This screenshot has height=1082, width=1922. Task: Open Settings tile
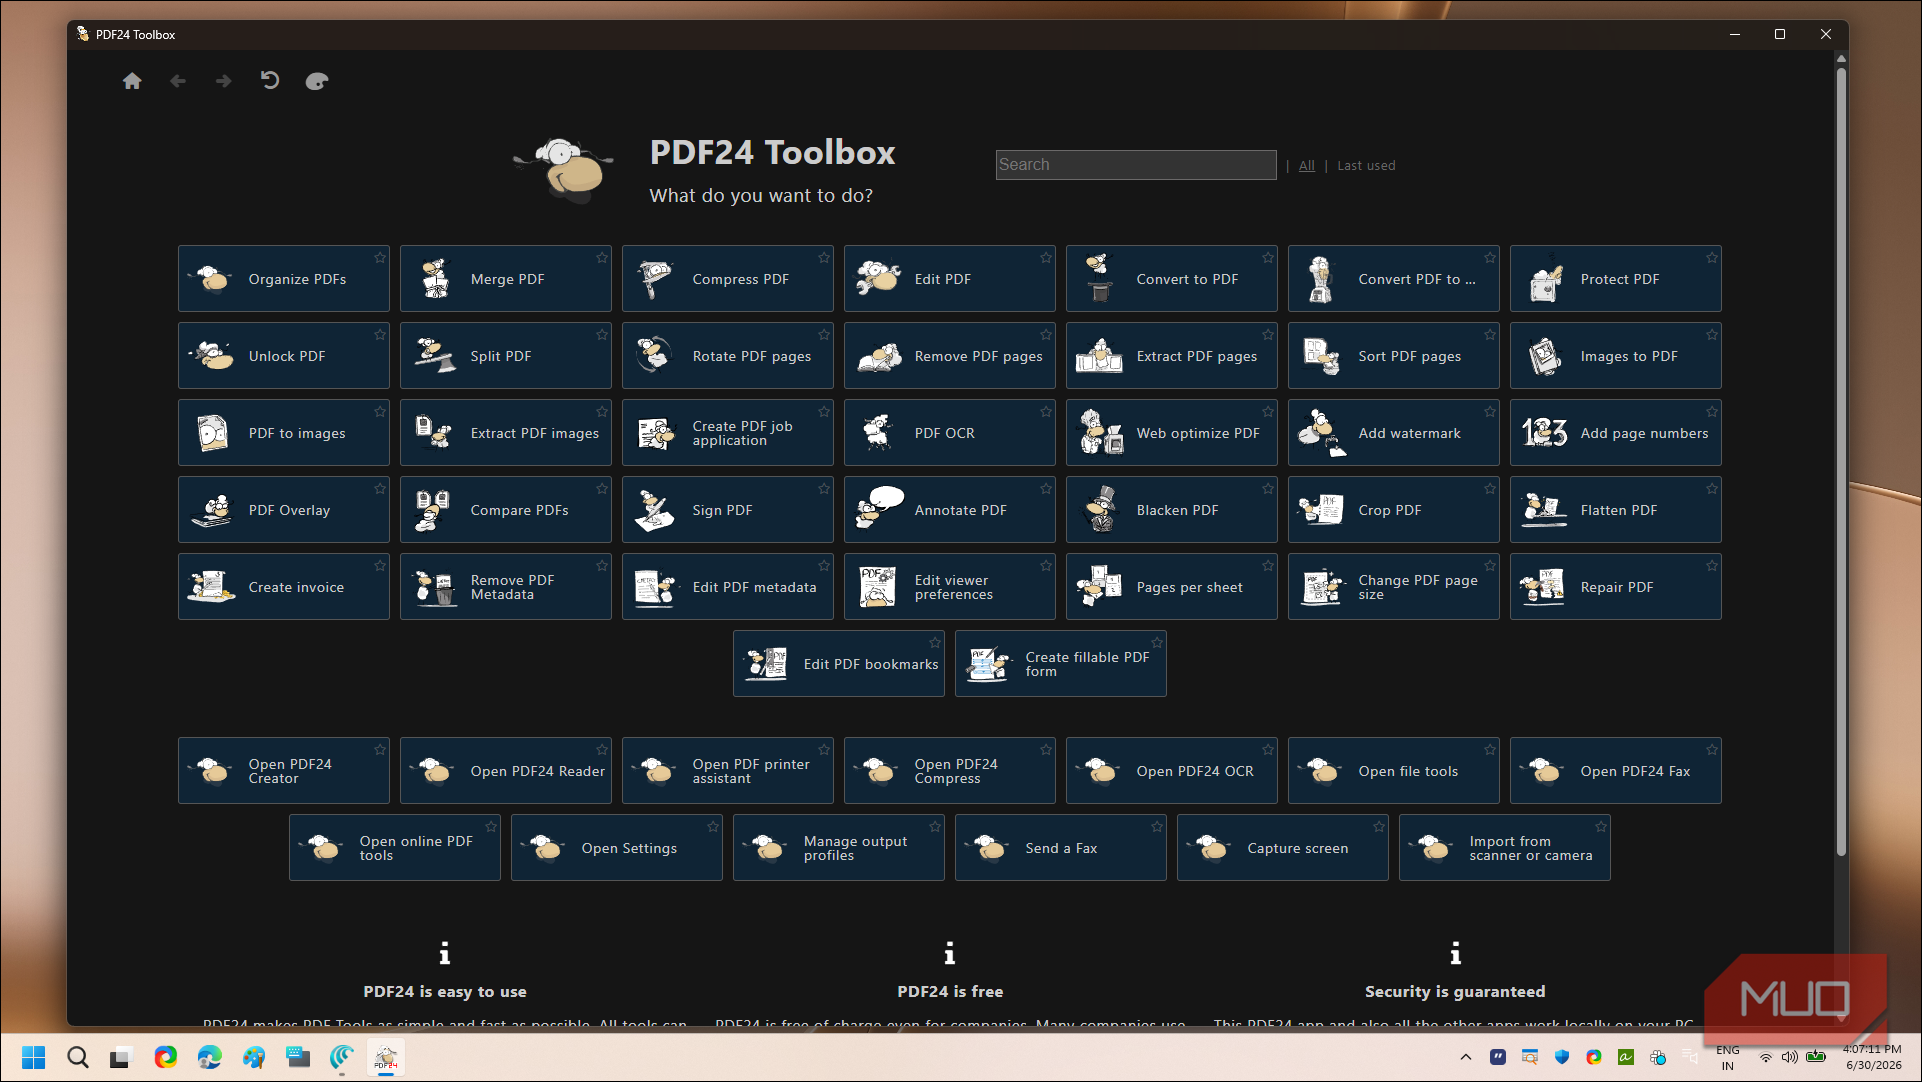(617, 848)
